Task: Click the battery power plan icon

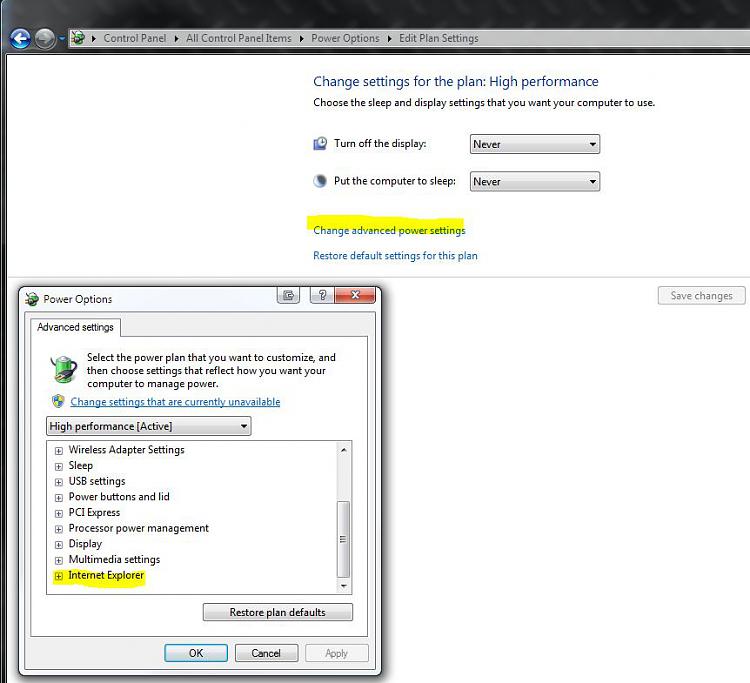Action: point(64,369)
